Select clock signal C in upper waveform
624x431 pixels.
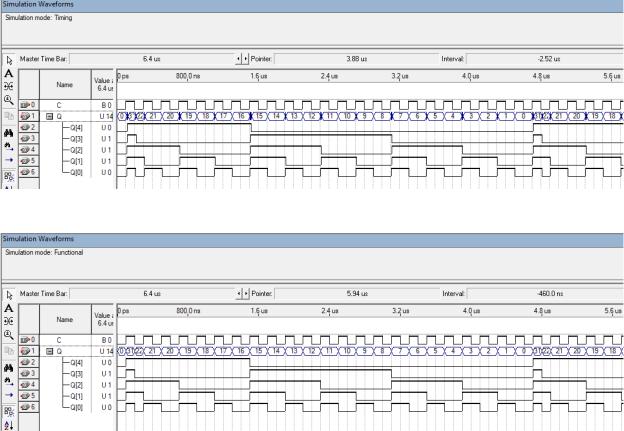(x=66, y=105)
